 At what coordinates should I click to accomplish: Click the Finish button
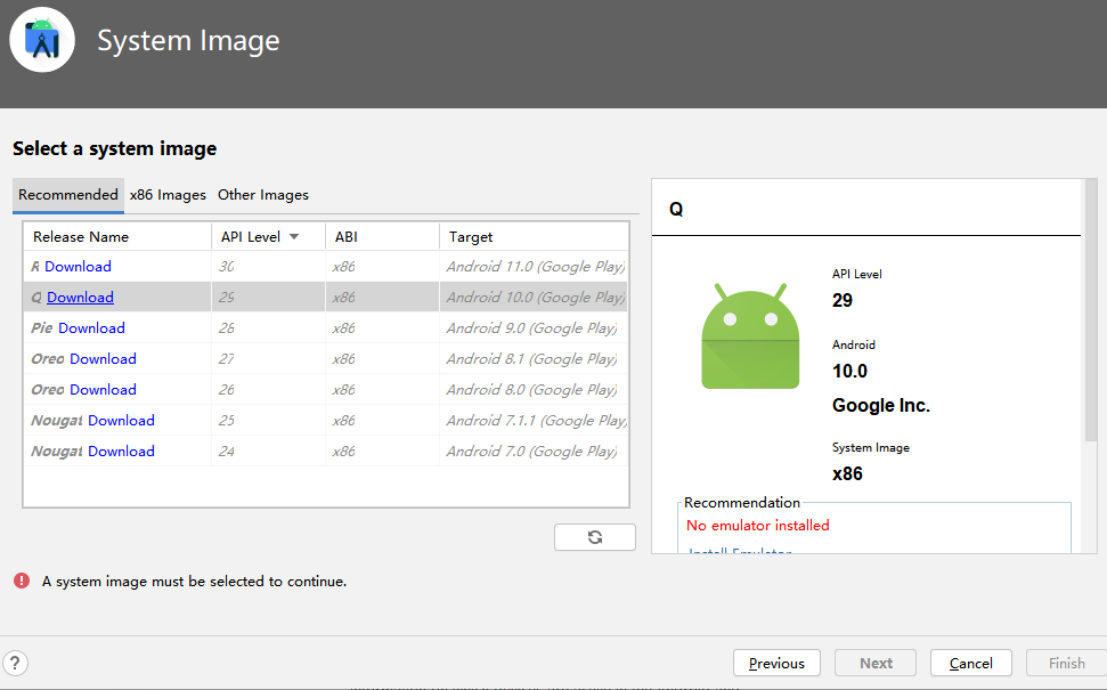point(1067,663)
